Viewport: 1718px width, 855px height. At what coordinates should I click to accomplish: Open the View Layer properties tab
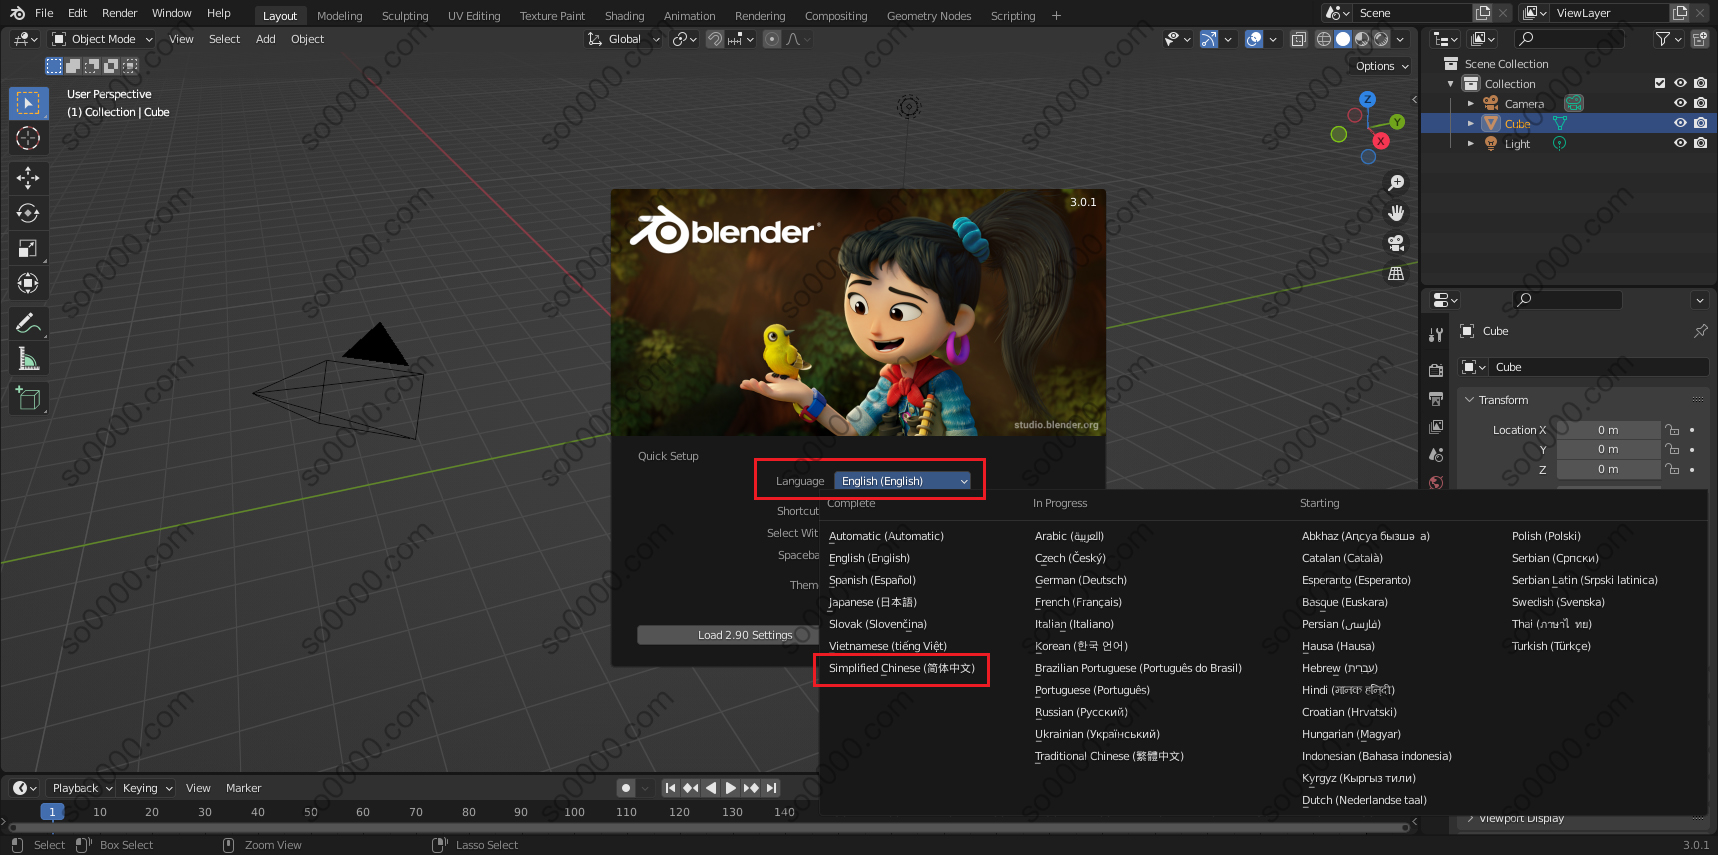[x=1436, y=426]
